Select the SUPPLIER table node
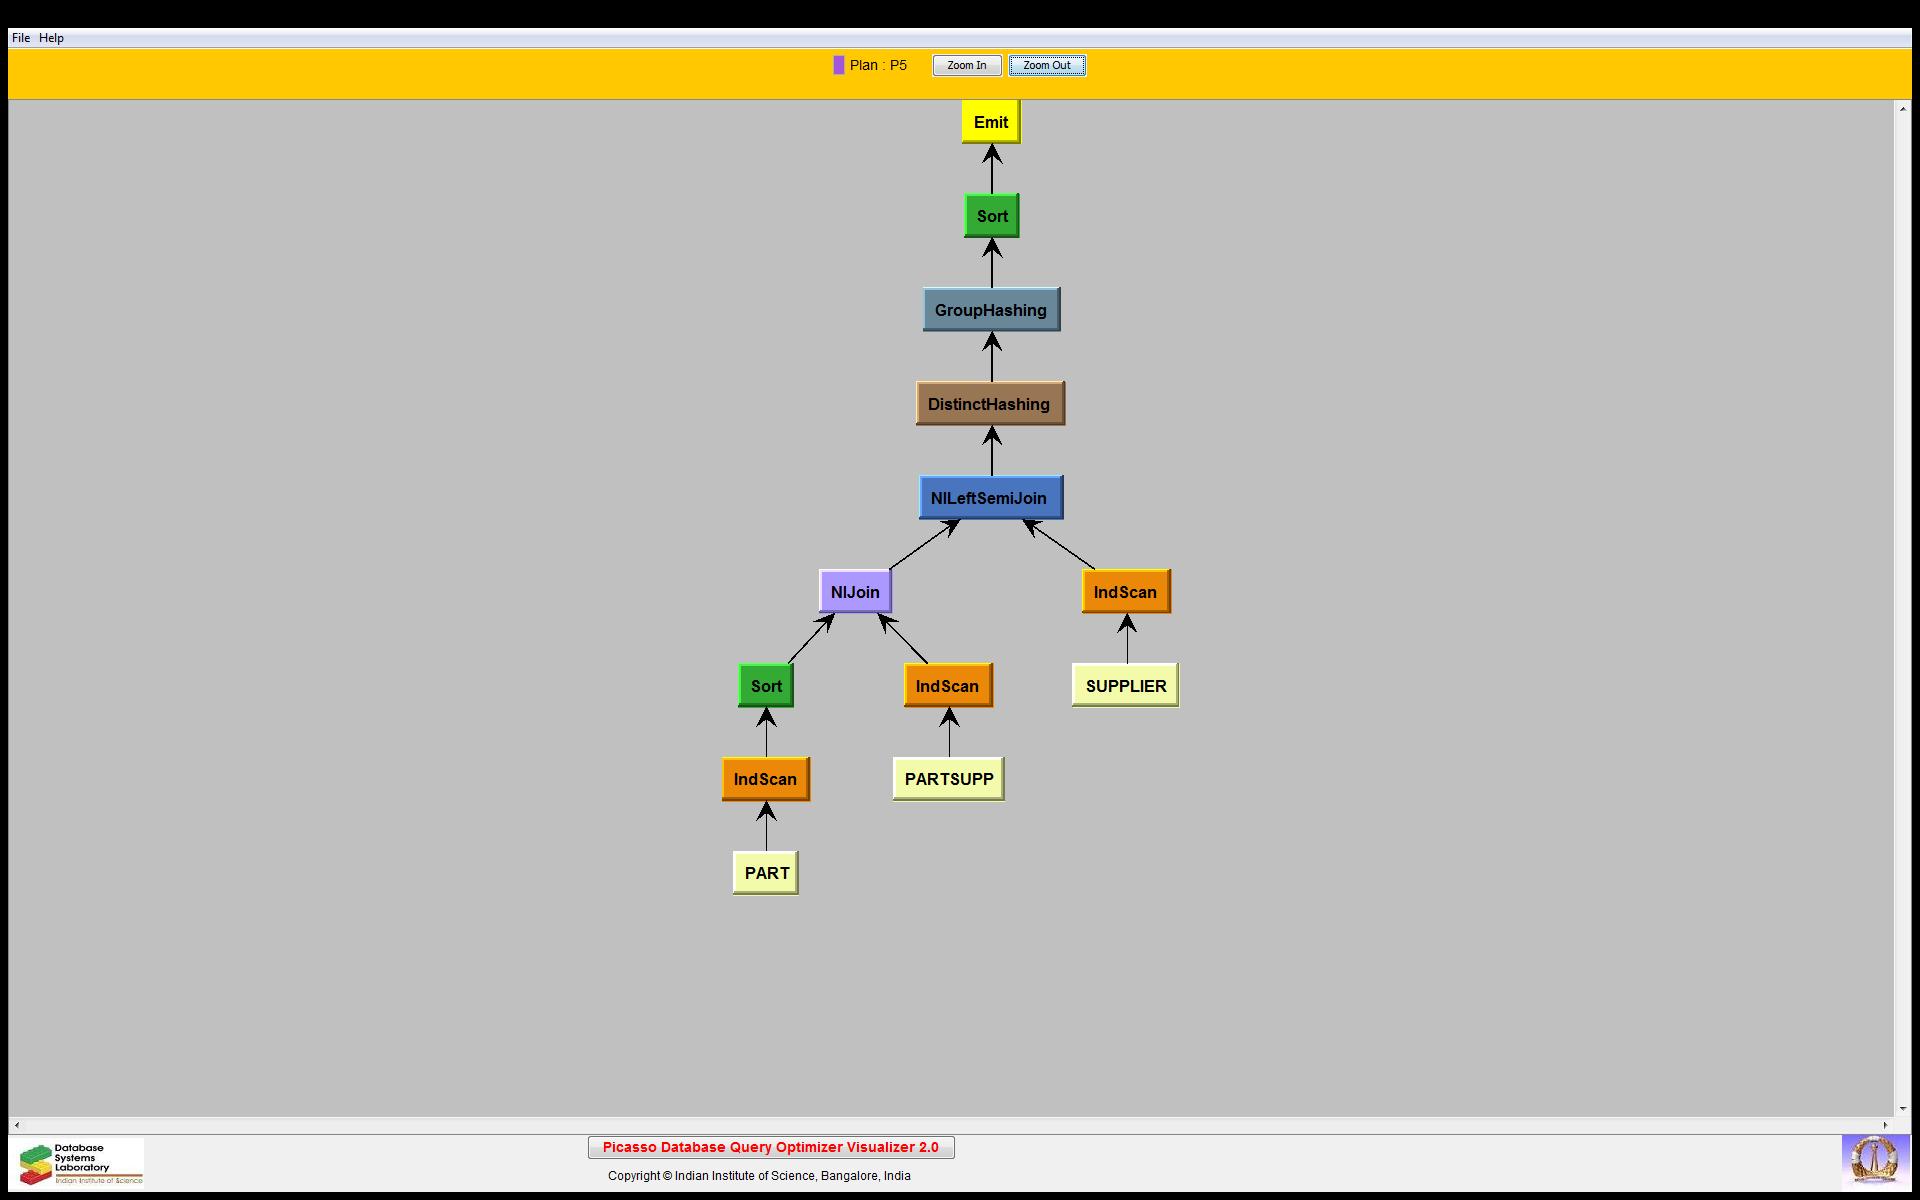 click(1125, 686)
